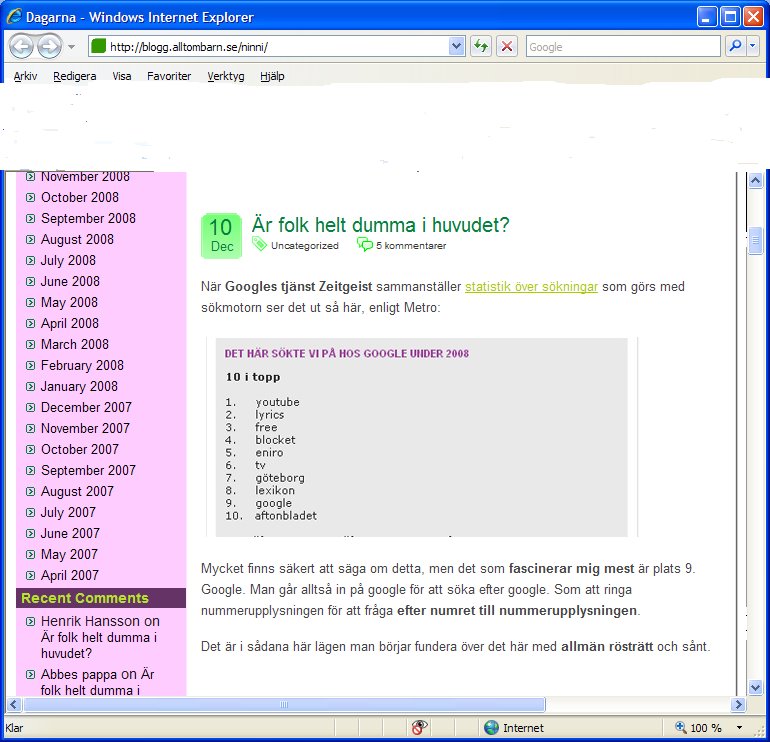Click the Refresh page button
The height and width of the screenshot is (742, 770).
pos(481,47)
